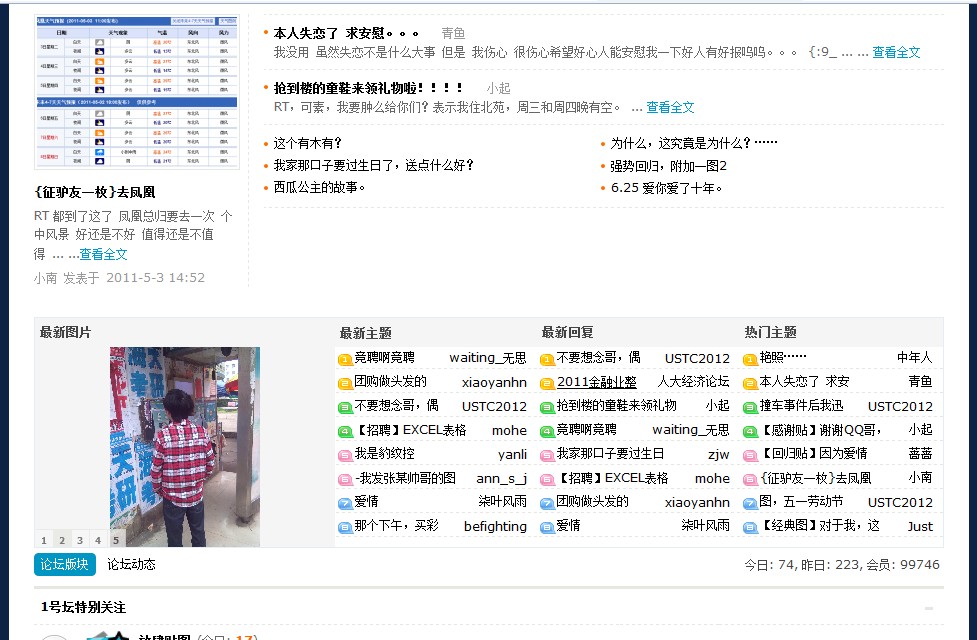The height and width of the screenshot is (640, 977).
Task: Click rank 1 icon beside 竞聘啊竞聘 in 最新主题
Action: pyautogui.click(x=345, y=359)
